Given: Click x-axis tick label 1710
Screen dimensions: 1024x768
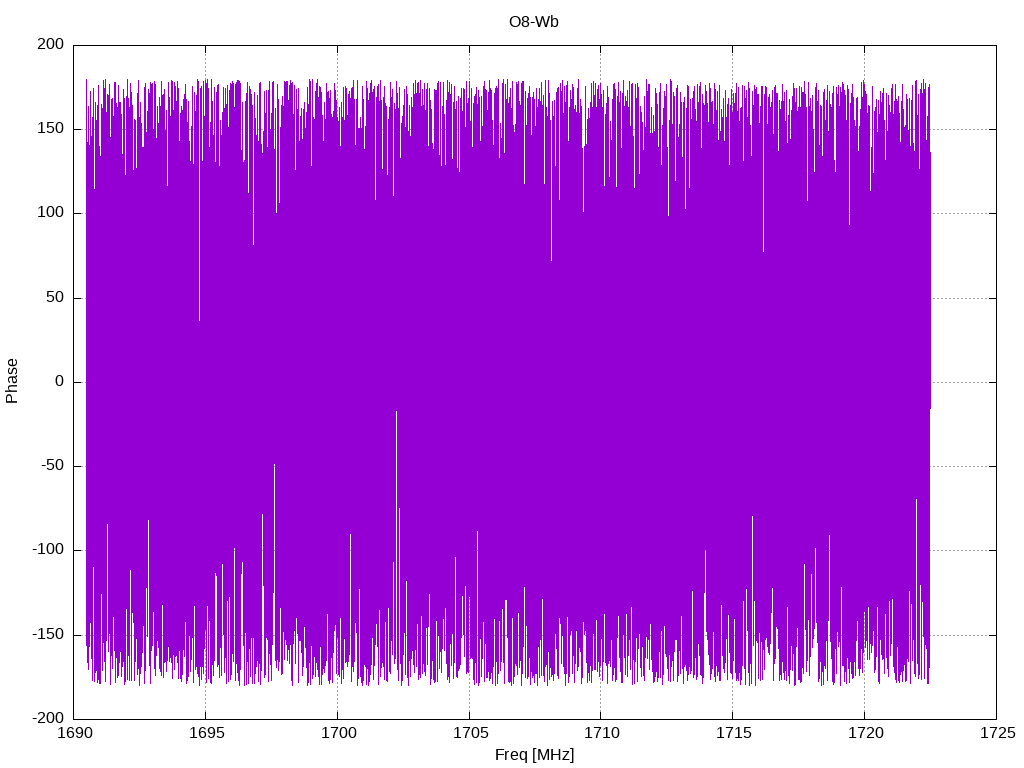Looking at the screenshot, I should [x=601, y=733].
